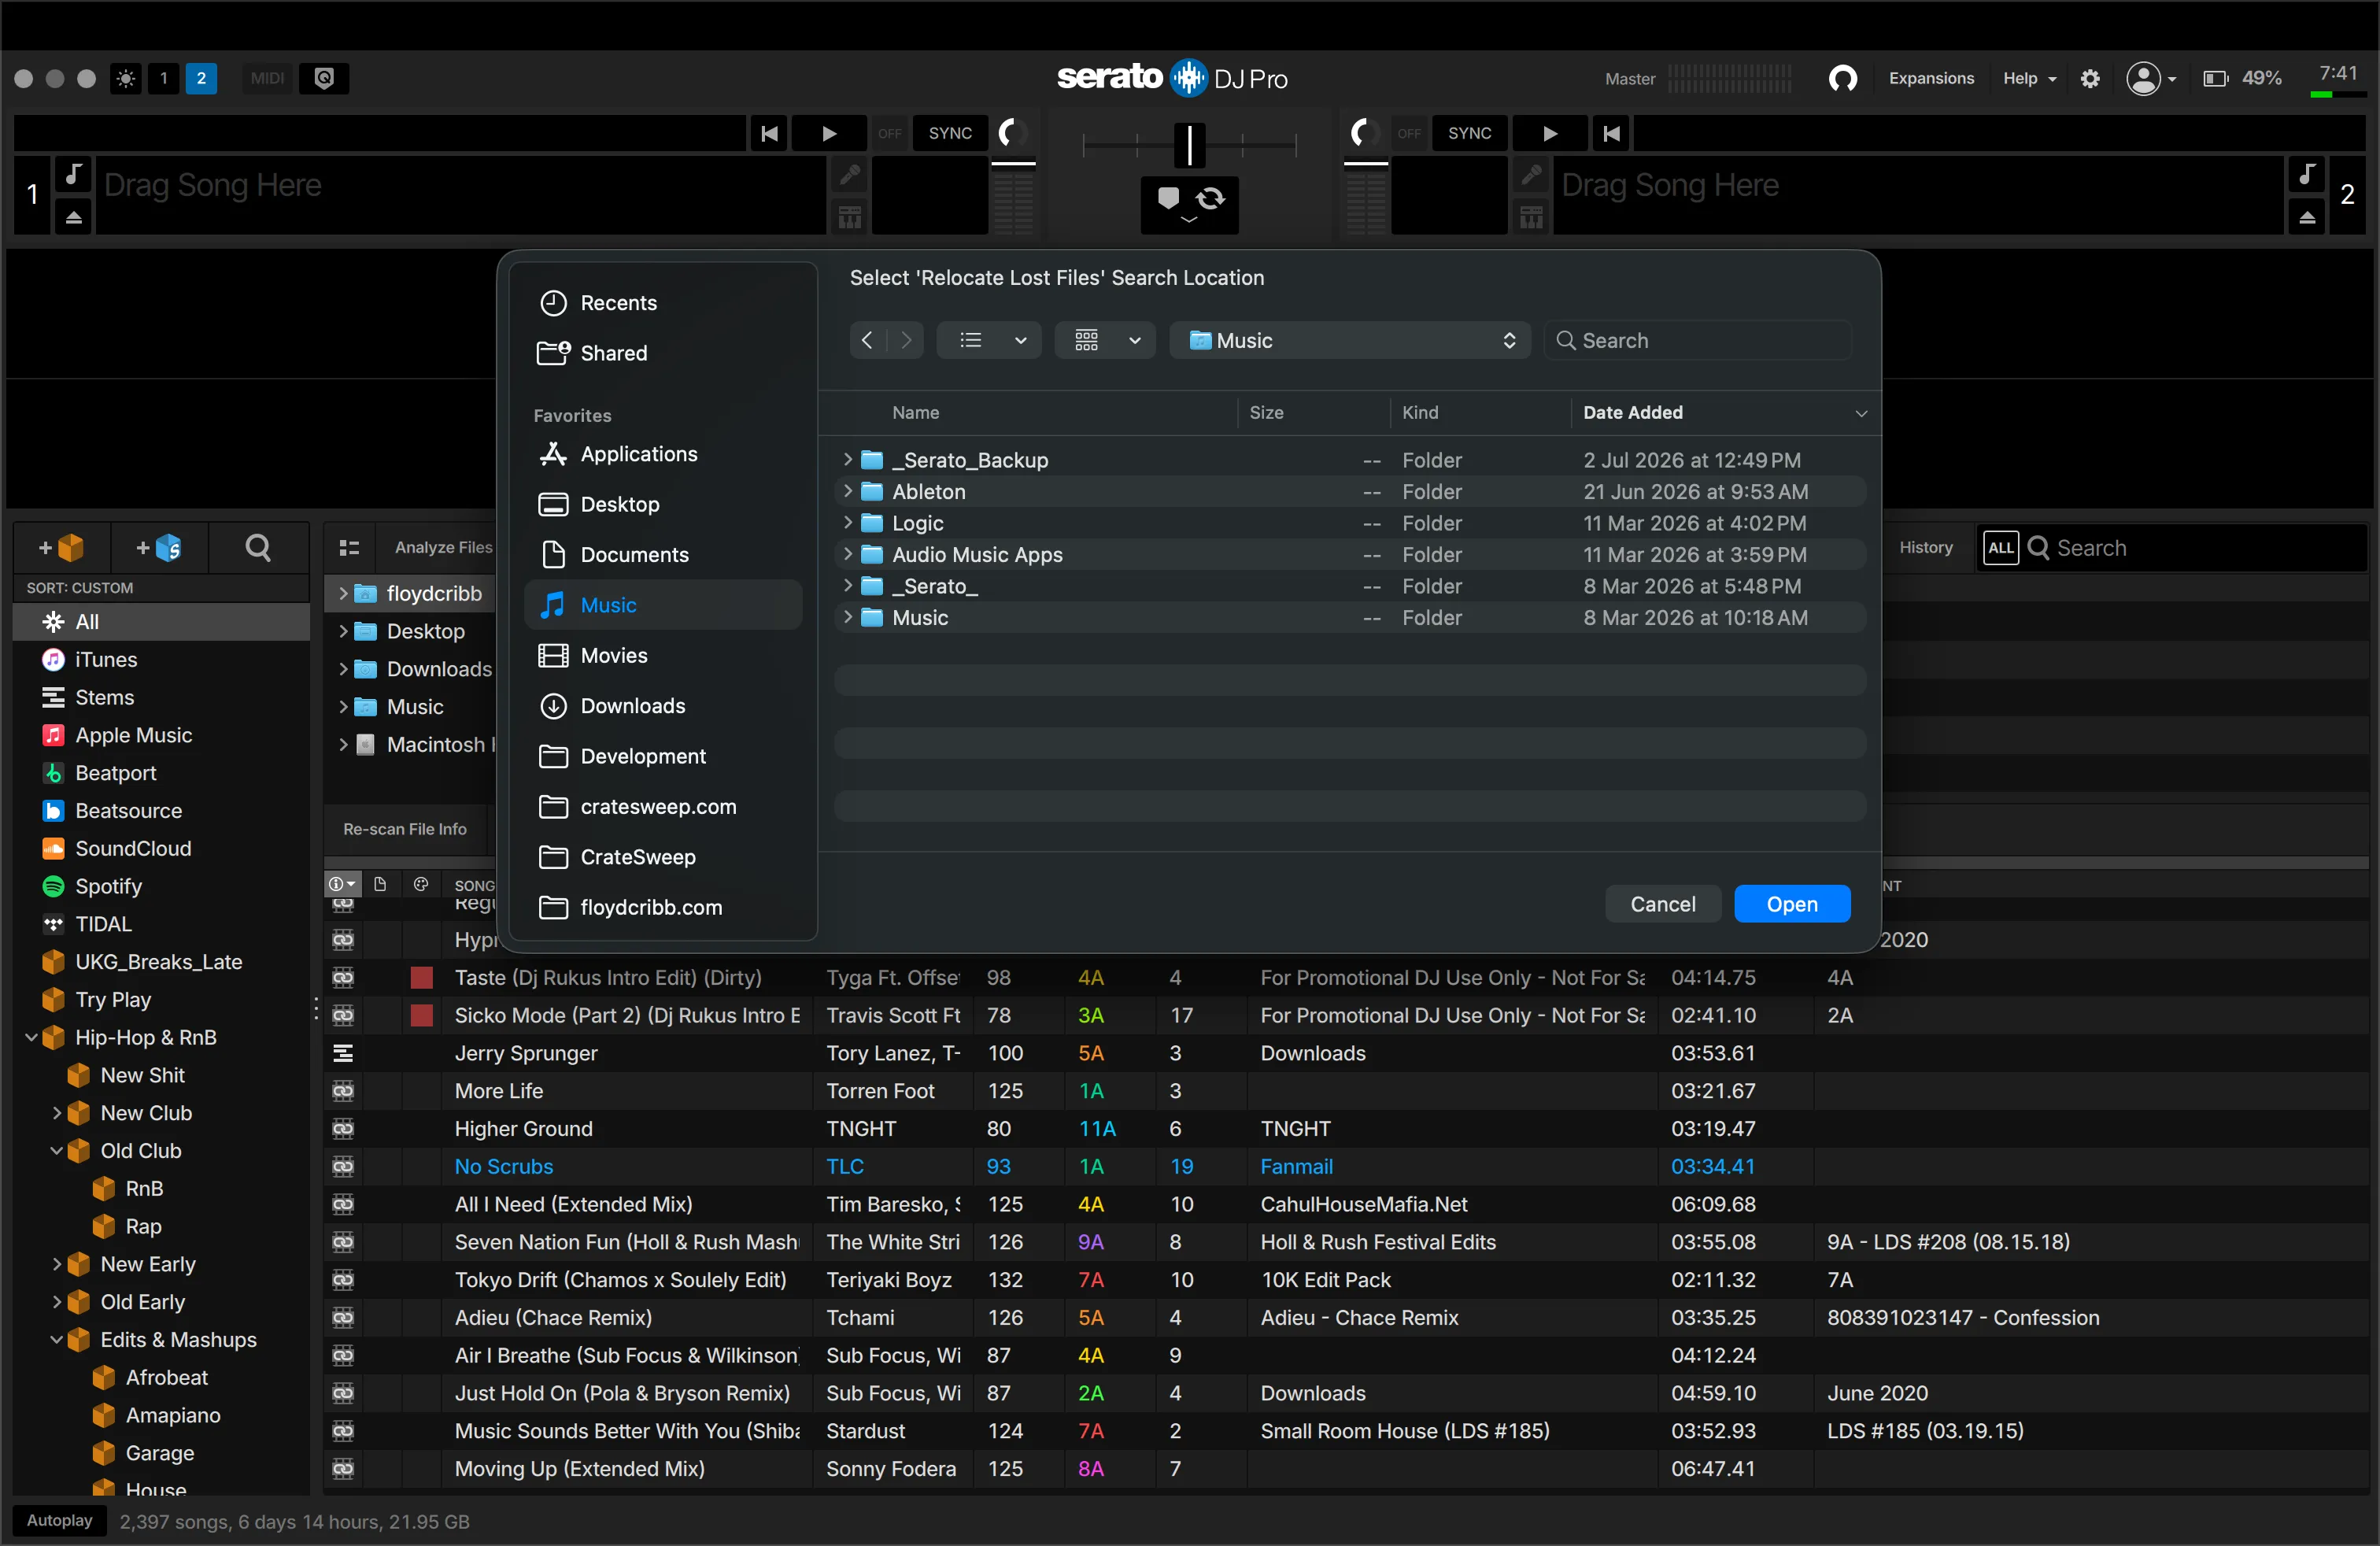This screenshot has width=2380, height=1546.
Task: Toggle ALL search fields filter
Action: pos(2000,547)
